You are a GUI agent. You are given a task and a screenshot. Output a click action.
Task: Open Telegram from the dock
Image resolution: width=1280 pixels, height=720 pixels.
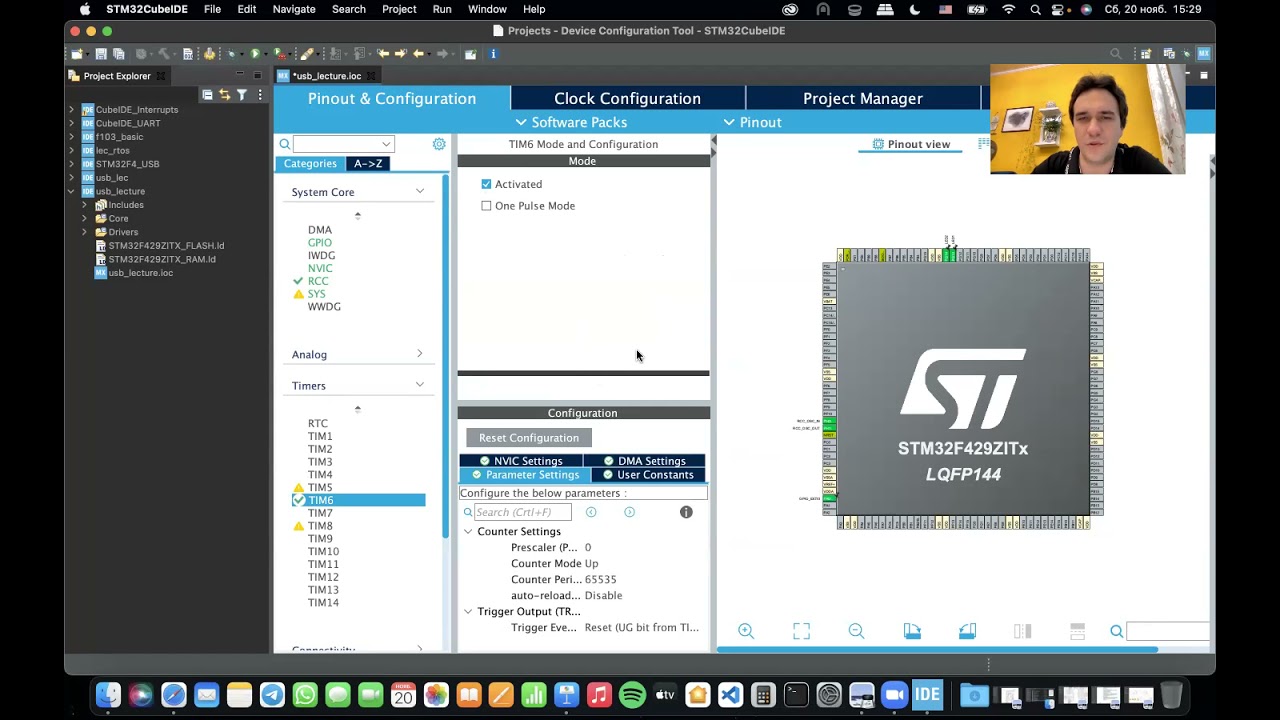coord(272,695)
